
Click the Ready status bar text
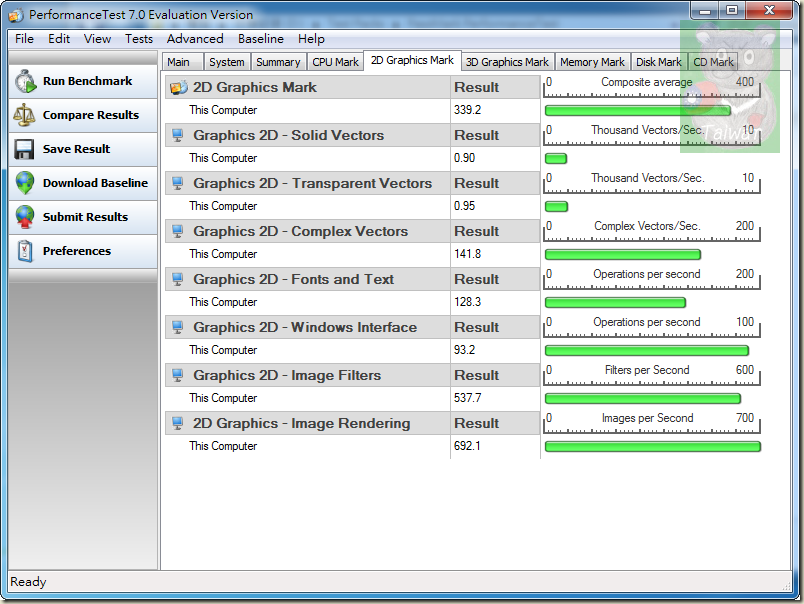click(28, 582)
